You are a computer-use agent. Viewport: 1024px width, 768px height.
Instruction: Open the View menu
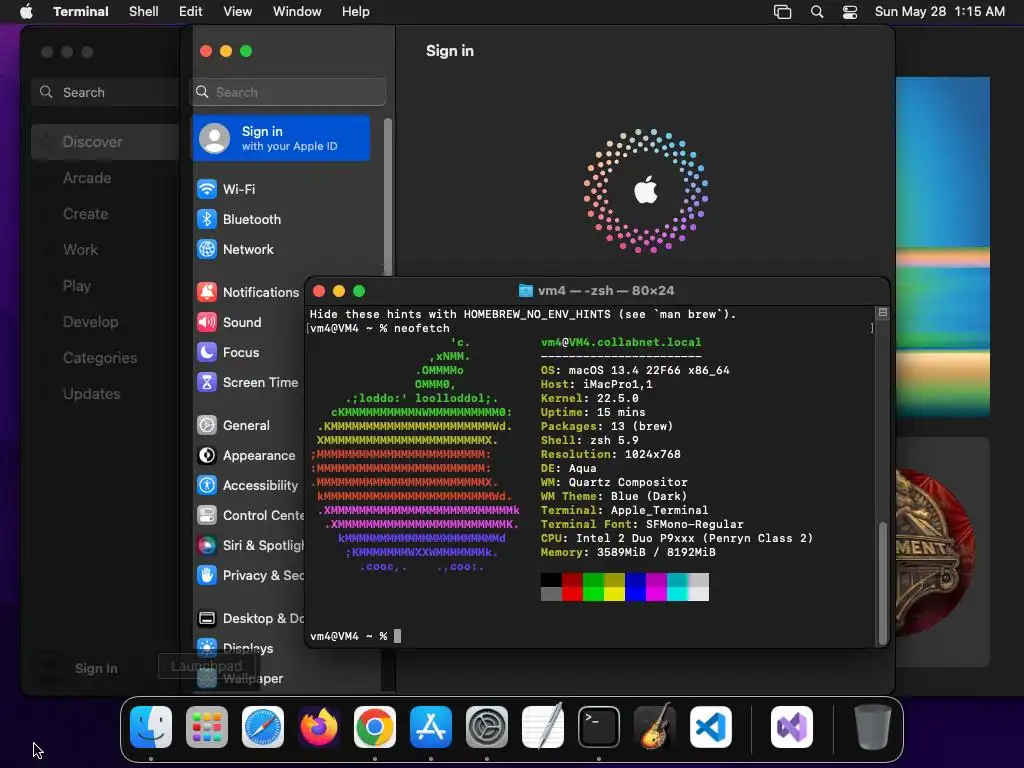pyautogui.click(x=238, y=11)
